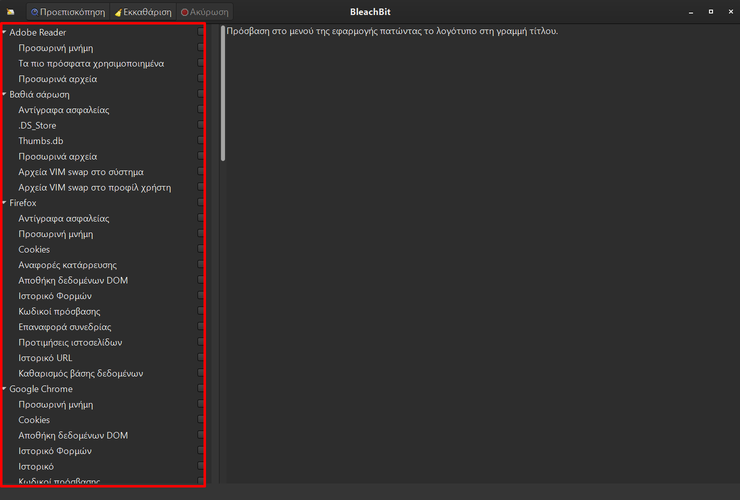Select Καθαρισμός βάσης δεδομένων entry
This screenshot has height=500, width=740.
81,374
